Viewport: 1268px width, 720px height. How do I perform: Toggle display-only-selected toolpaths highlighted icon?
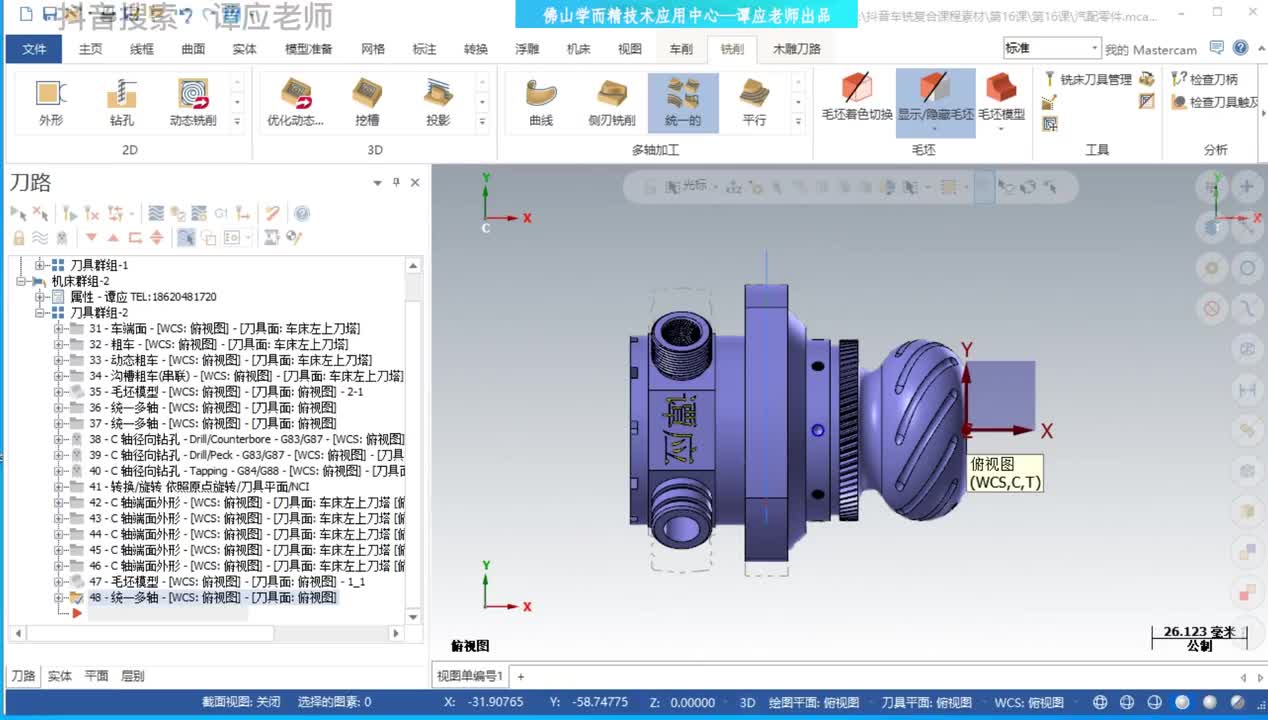[186, 237]
